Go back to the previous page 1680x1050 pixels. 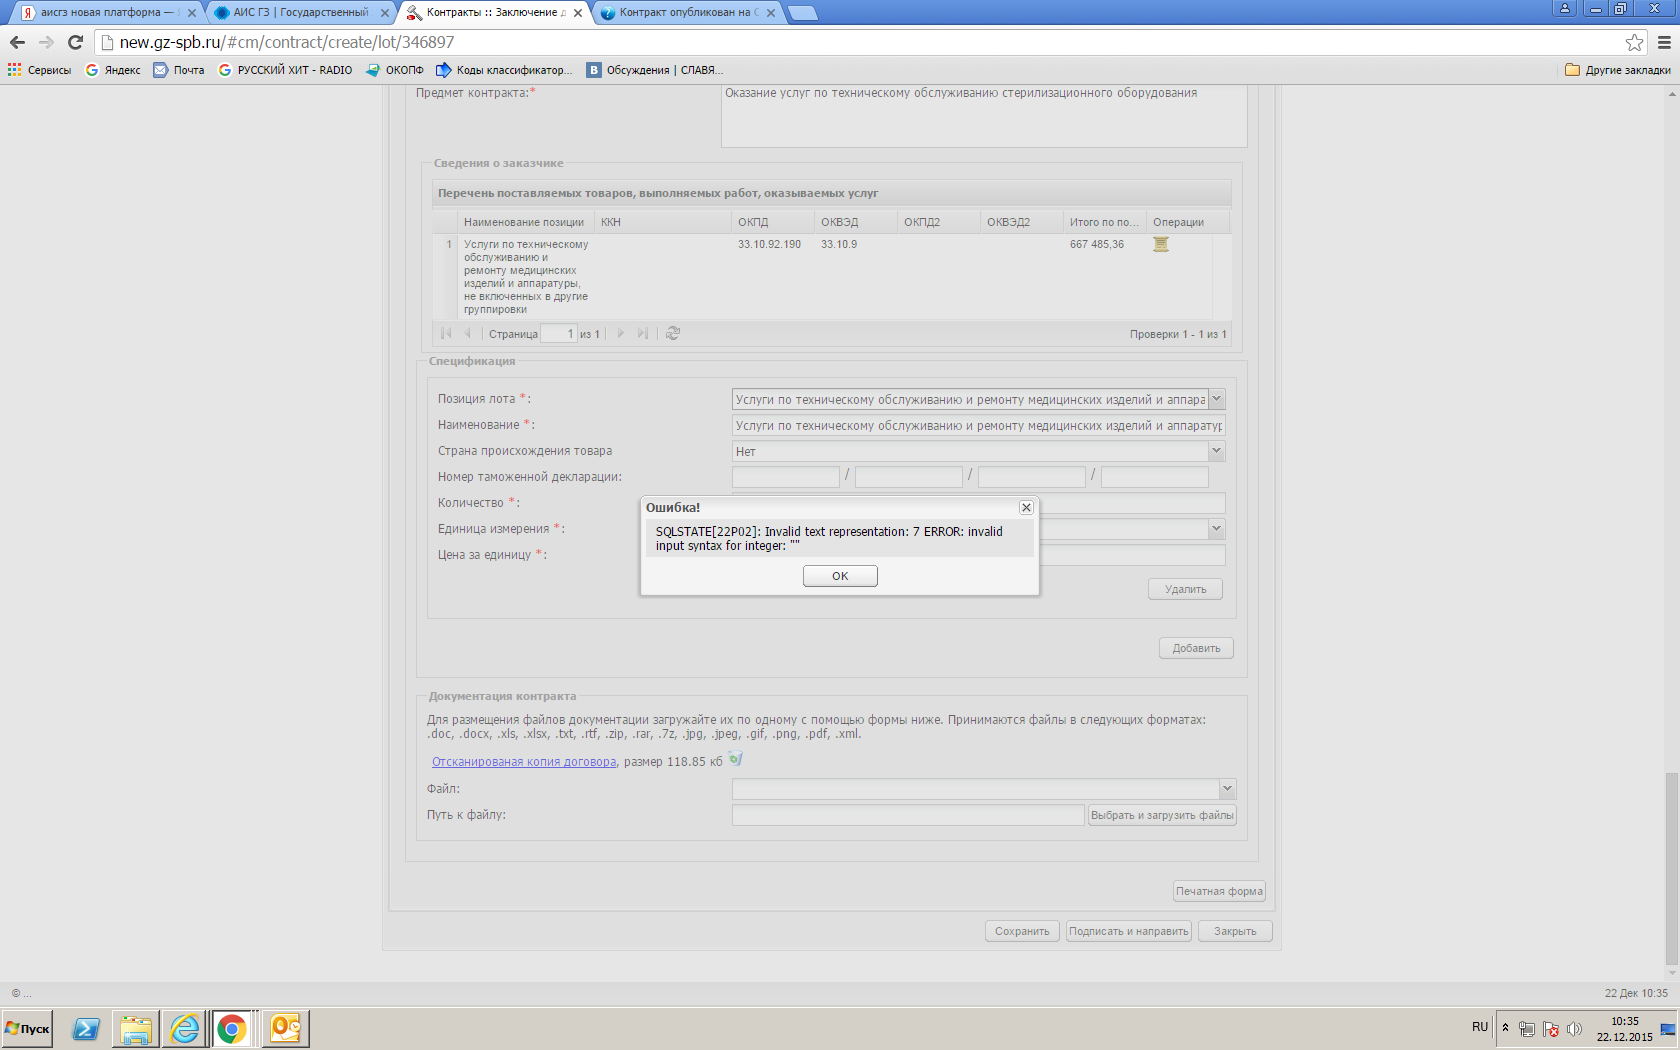(x=17, y=42)
